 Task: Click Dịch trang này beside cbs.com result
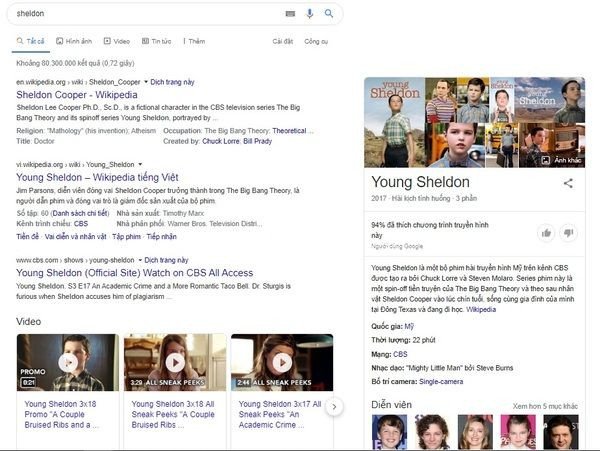coord(166,260)
